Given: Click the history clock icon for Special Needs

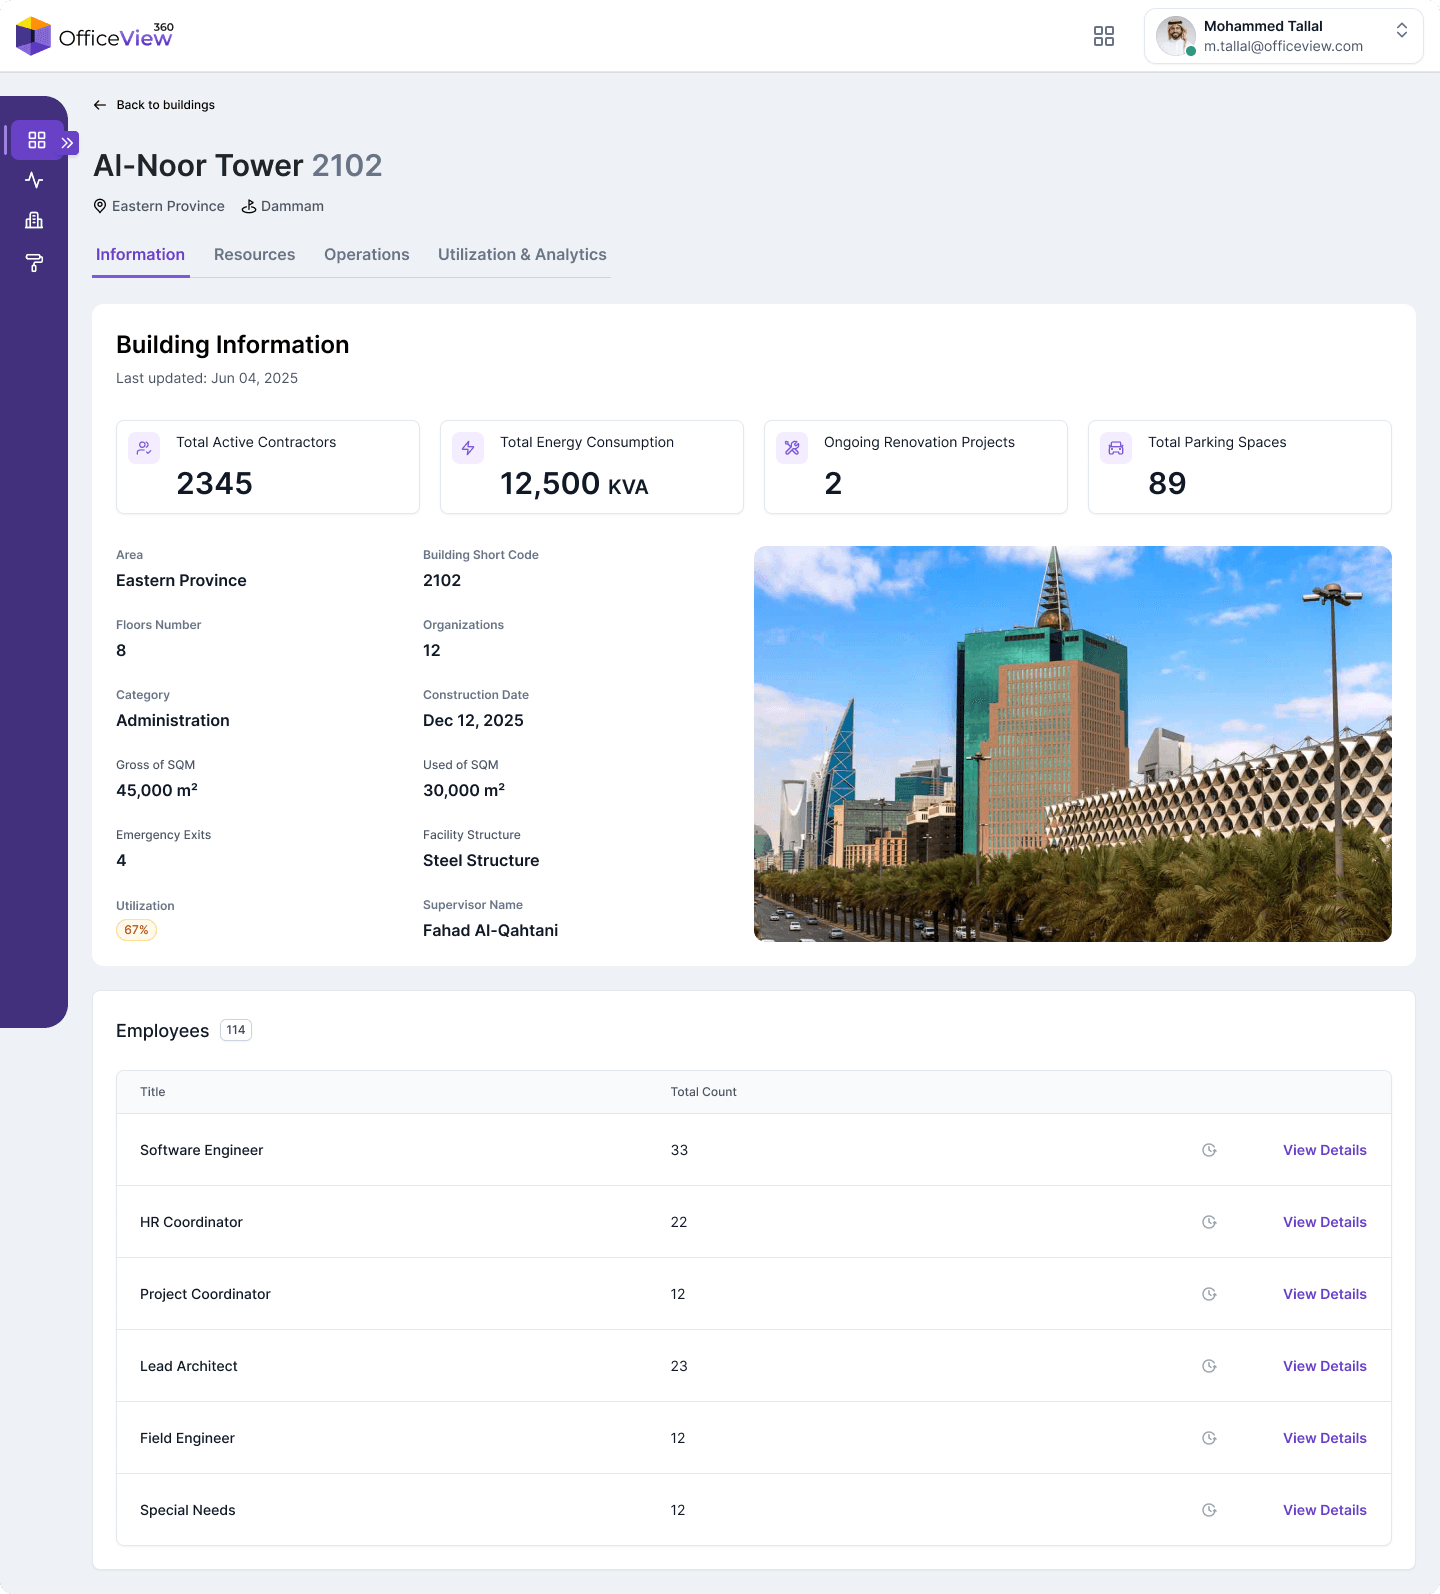Looking at the screenshot, I should (1209, 1510).
